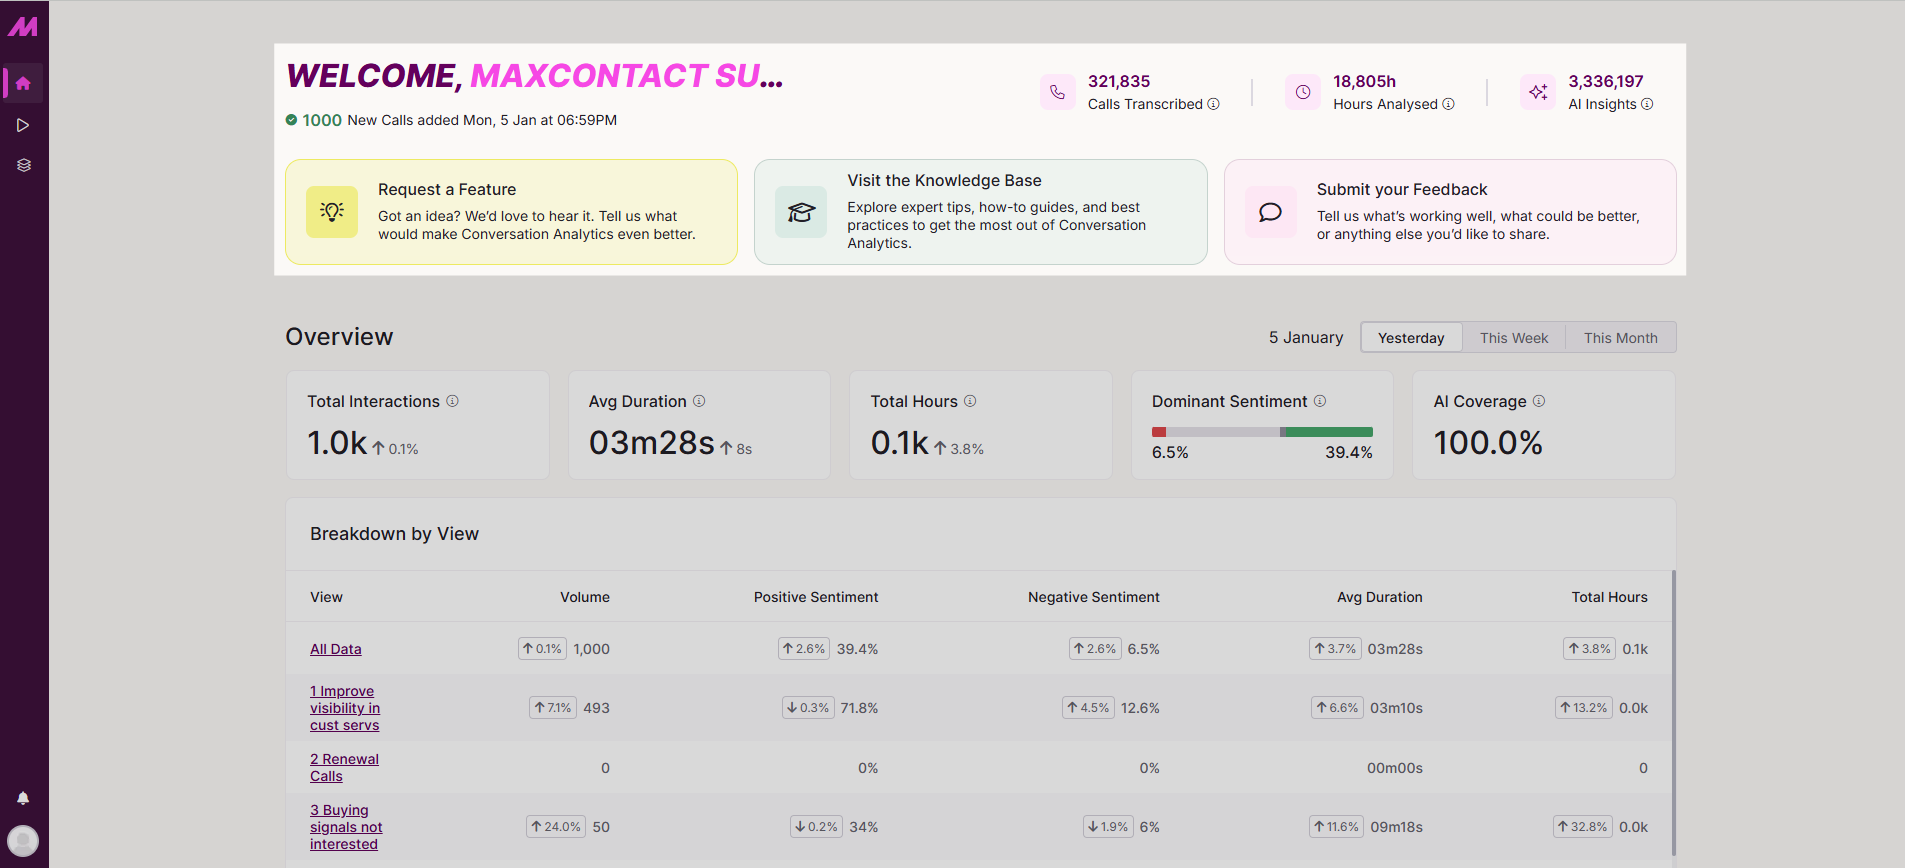
Task: Show info for Calls Transcribed
Action: coord(1214,104)
